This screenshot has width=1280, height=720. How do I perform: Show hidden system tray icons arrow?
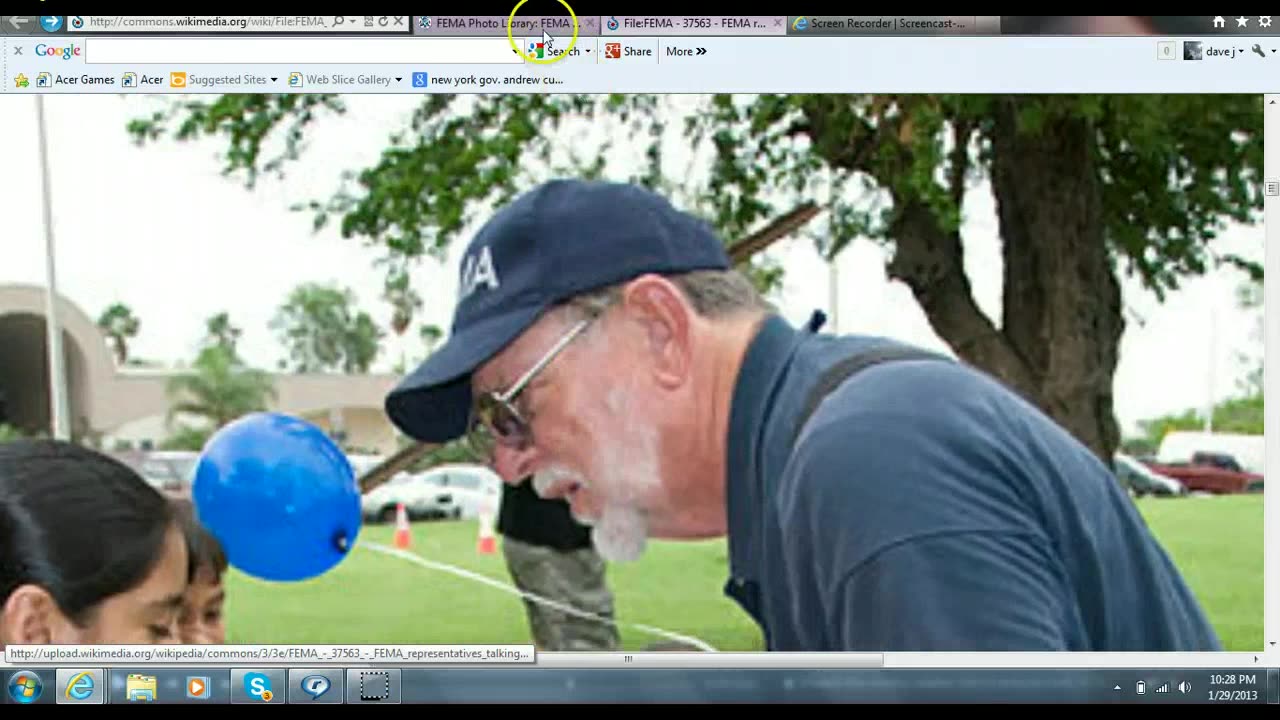[x=1117, y=687]
